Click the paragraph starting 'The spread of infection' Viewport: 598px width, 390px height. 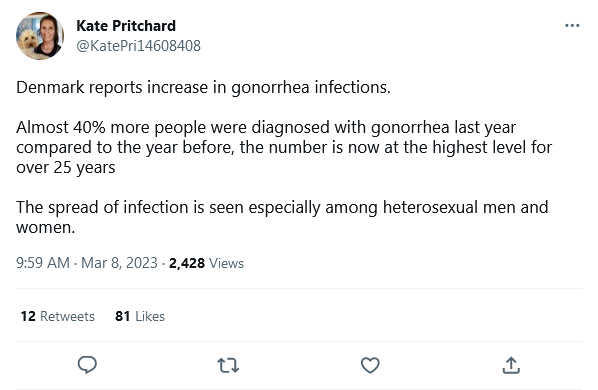coord(282,217)
